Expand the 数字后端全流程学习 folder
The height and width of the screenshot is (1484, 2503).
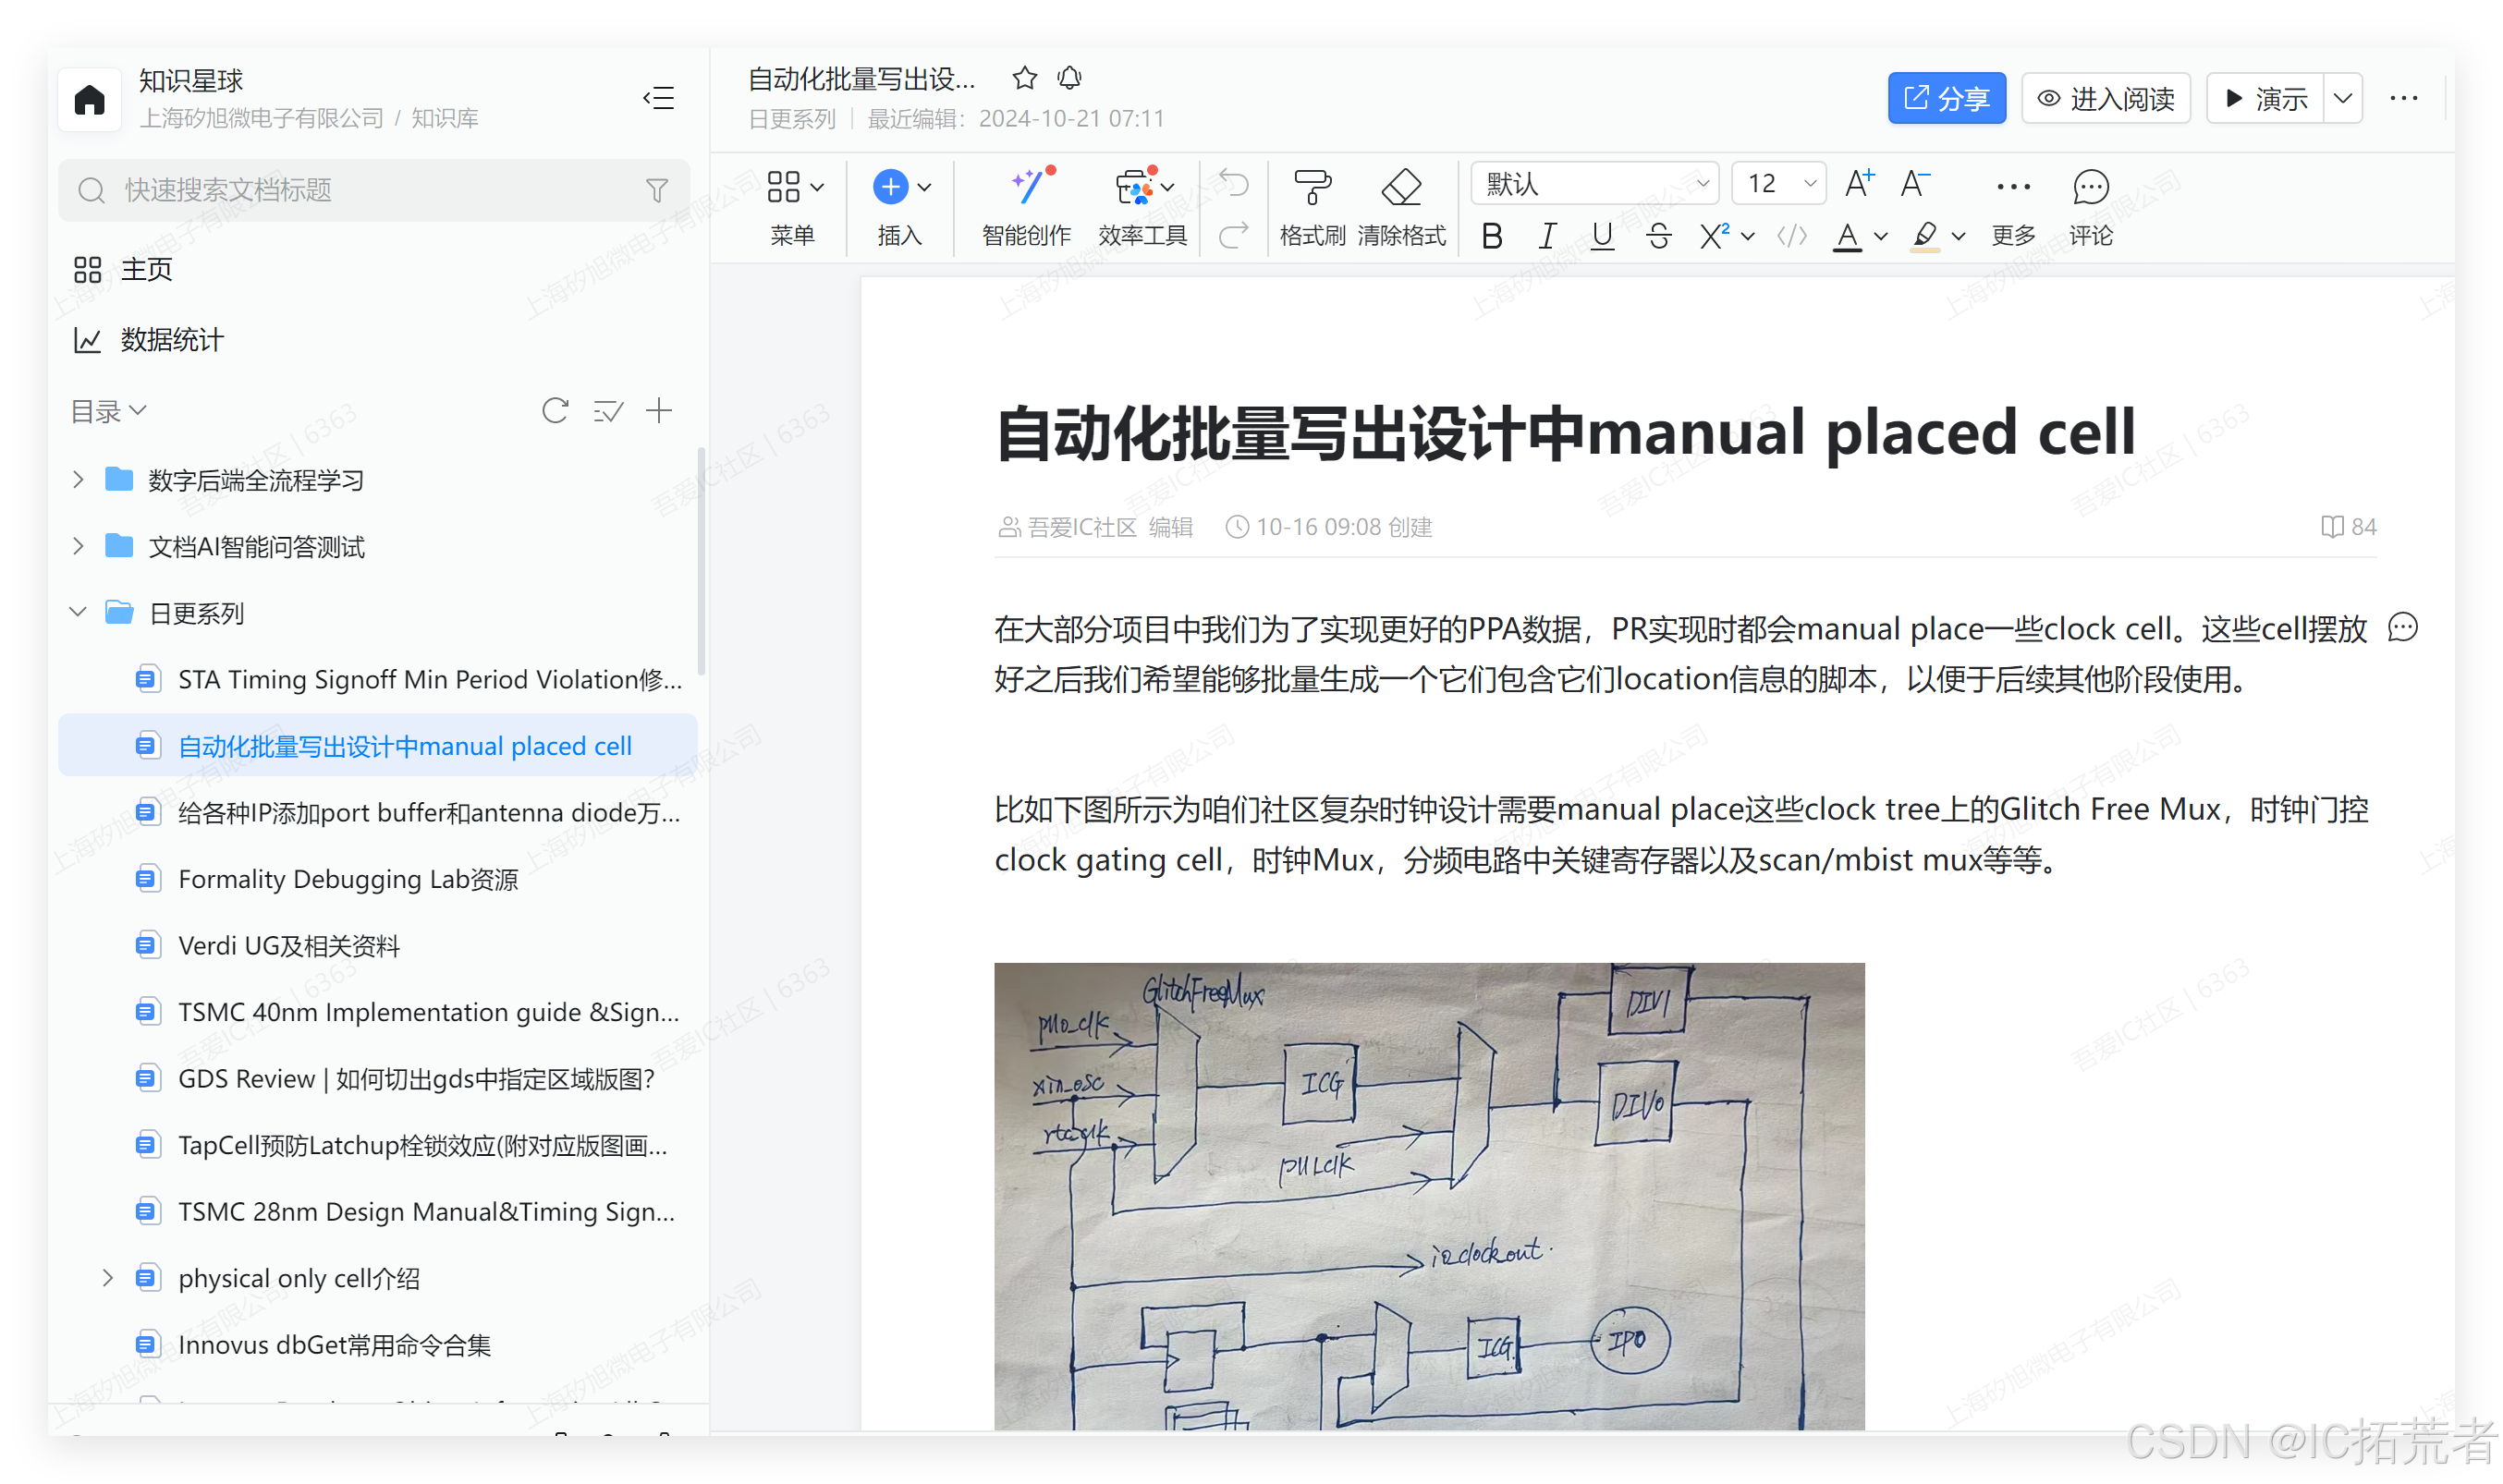pos(78,480)
